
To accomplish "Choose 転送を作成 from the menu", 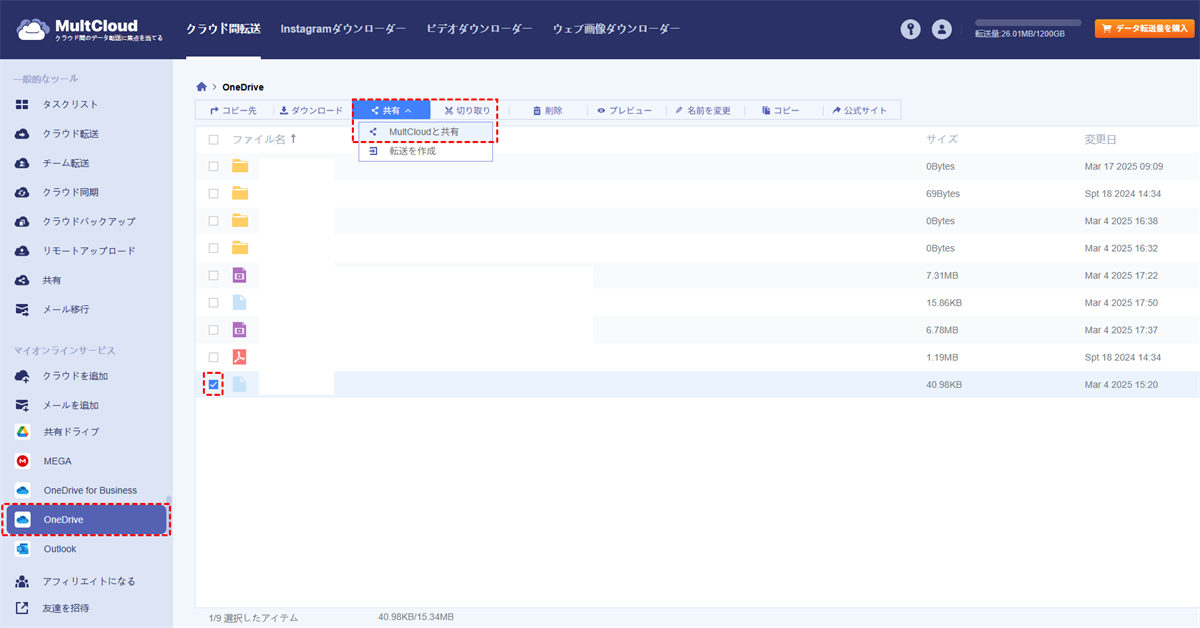I will (425, 151).
